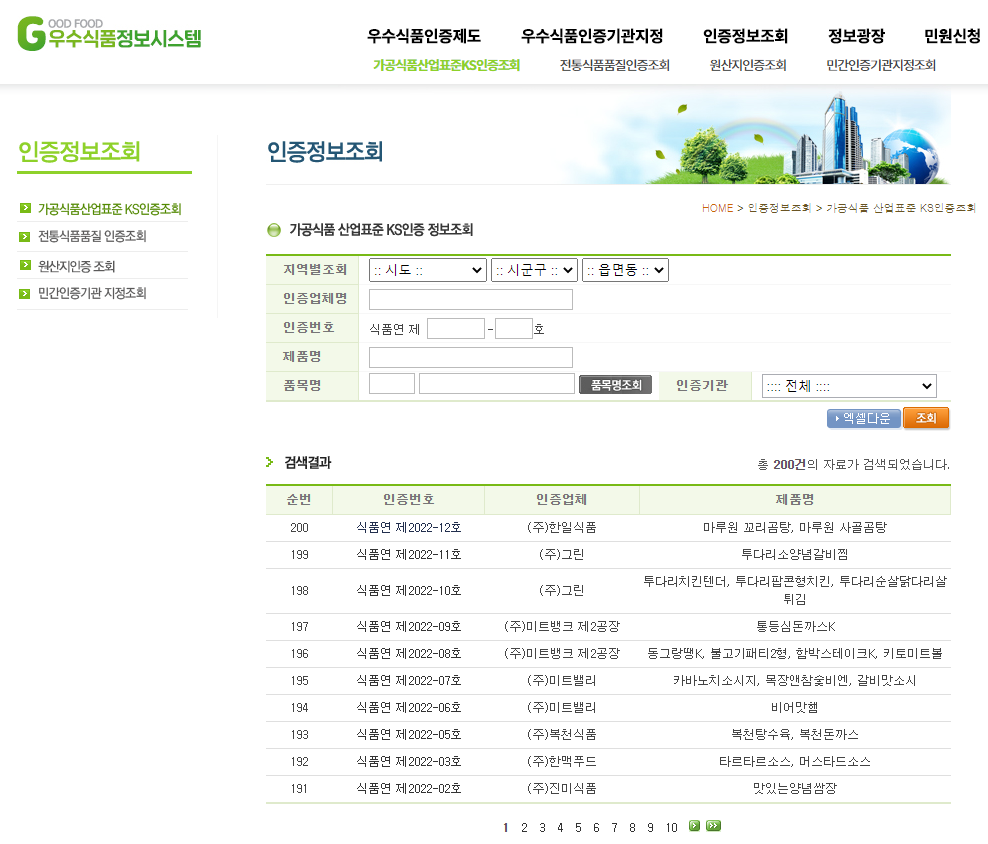
Task: Click inside the 인증업체명 input field
Action: coord(470,299)
